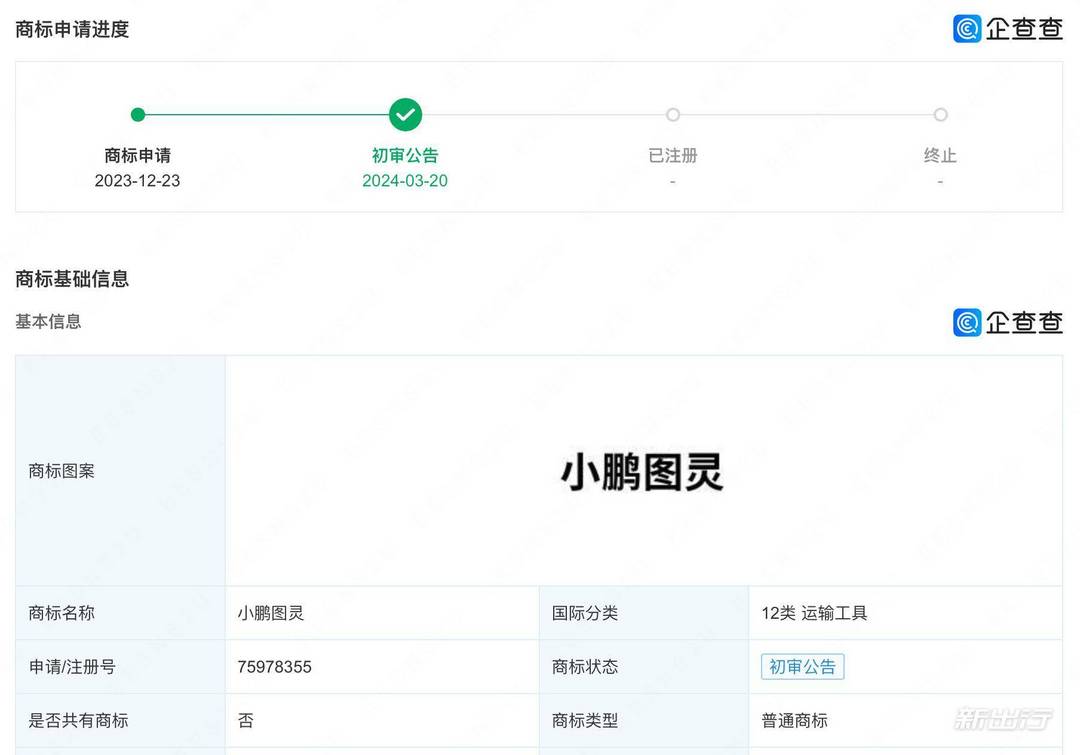Click the 终止 step label
1080x755 pixels.
pos(940,155)
